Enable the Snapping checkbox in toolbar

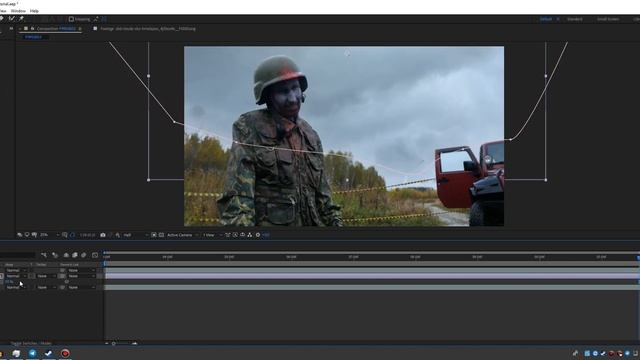(x=71, y=19)
